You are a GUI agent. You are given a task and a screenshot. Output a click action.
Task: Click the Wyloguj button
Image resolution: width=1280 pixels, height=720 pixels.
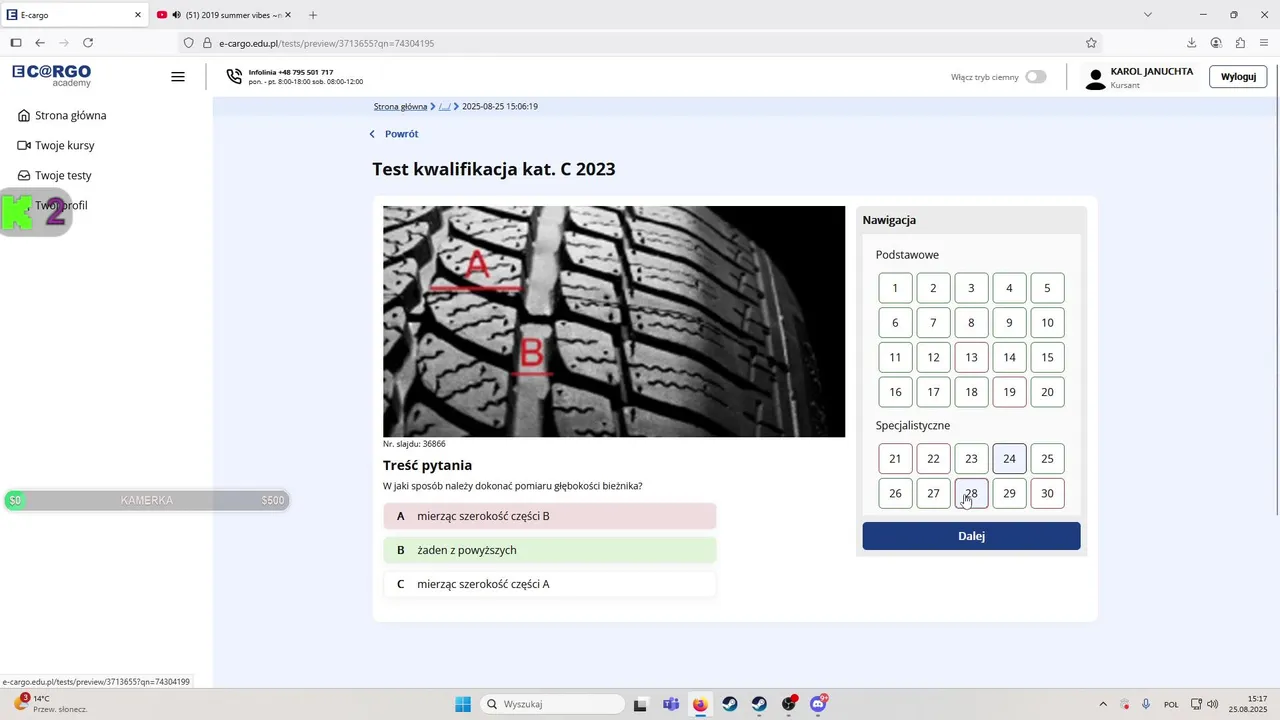click(x=1238, y=77)
